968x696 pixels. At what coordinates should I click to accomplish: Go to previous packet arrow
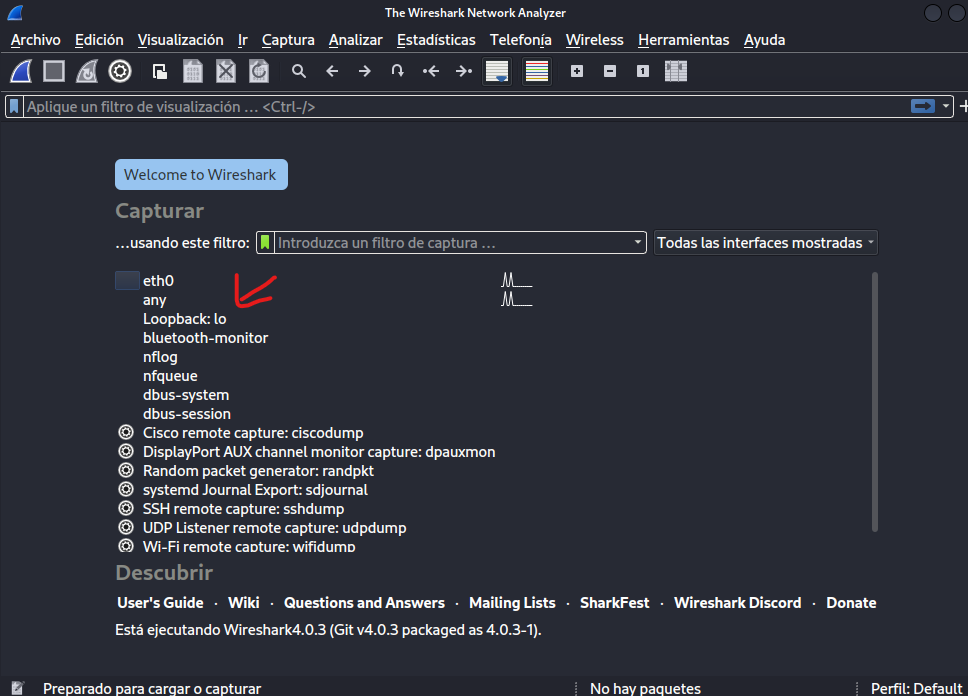pos(332,71)
